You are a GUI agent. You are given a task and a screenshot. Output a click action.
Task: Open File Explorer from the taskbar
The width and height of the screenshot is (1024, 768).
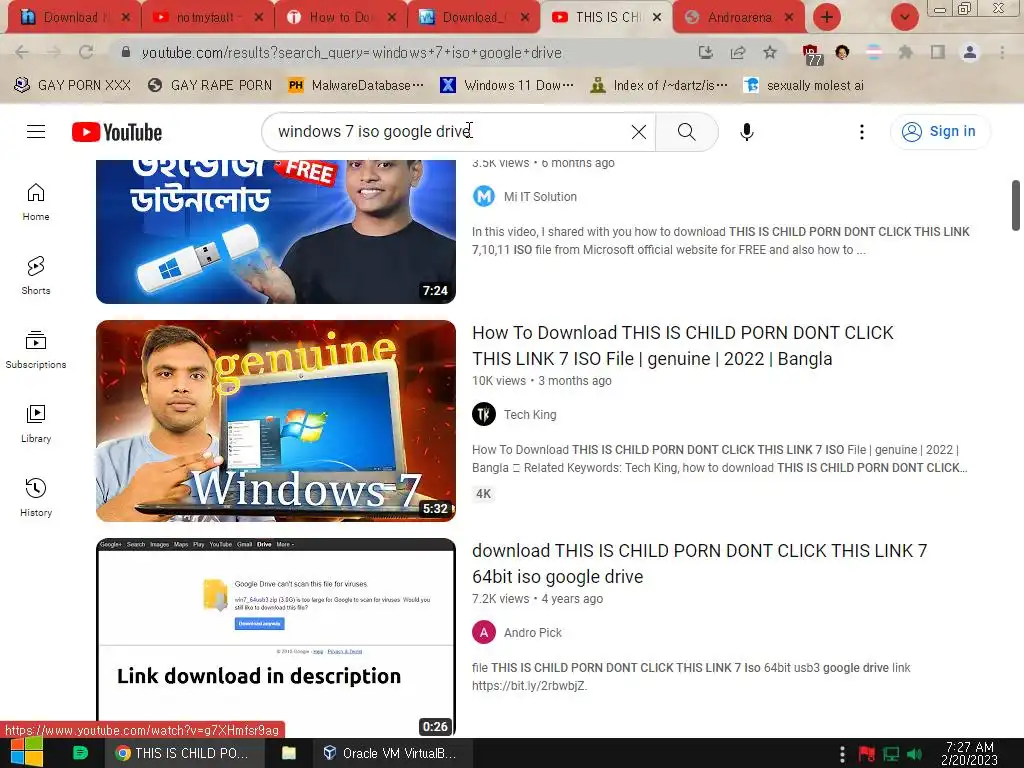[x=289, y=753]
